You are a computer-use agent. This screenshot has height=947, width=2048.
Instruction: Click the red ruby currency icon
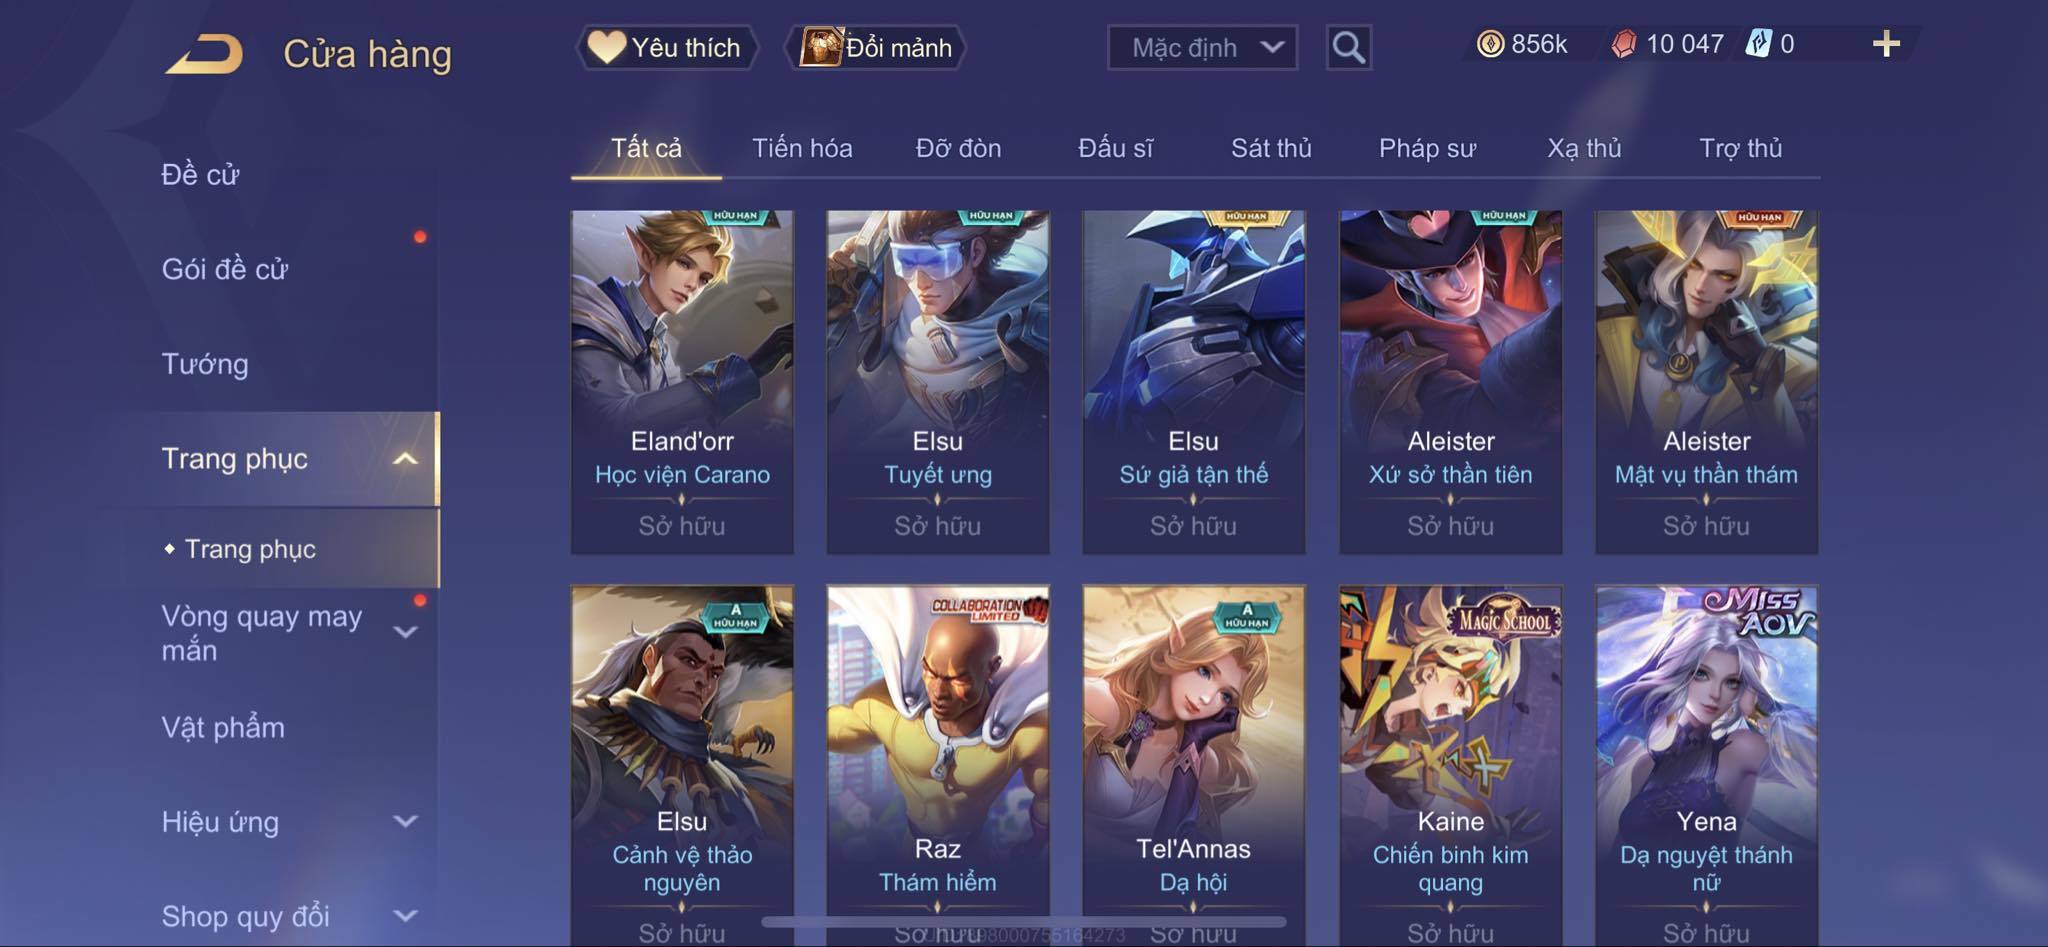pyautogui.click(x=1624, y=44)
